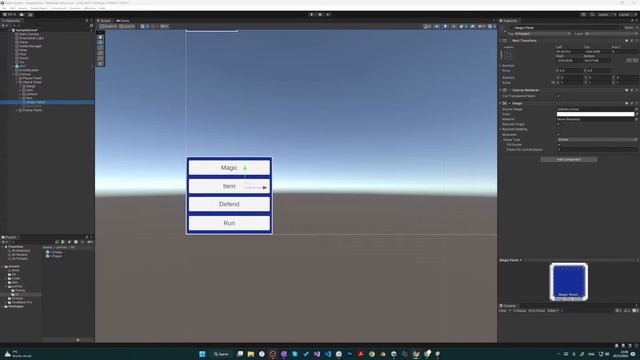Select the Project tab
Image resolution: width=640 pixels, height=360 pixels.
coord(9,237)
